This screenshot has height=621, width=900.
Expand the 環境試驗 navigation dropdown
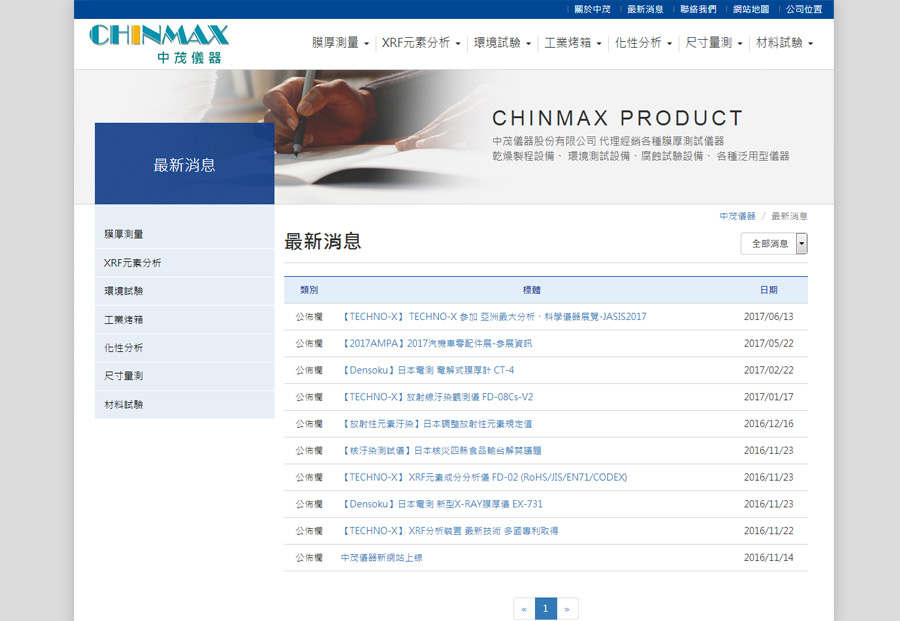(502, 42)
